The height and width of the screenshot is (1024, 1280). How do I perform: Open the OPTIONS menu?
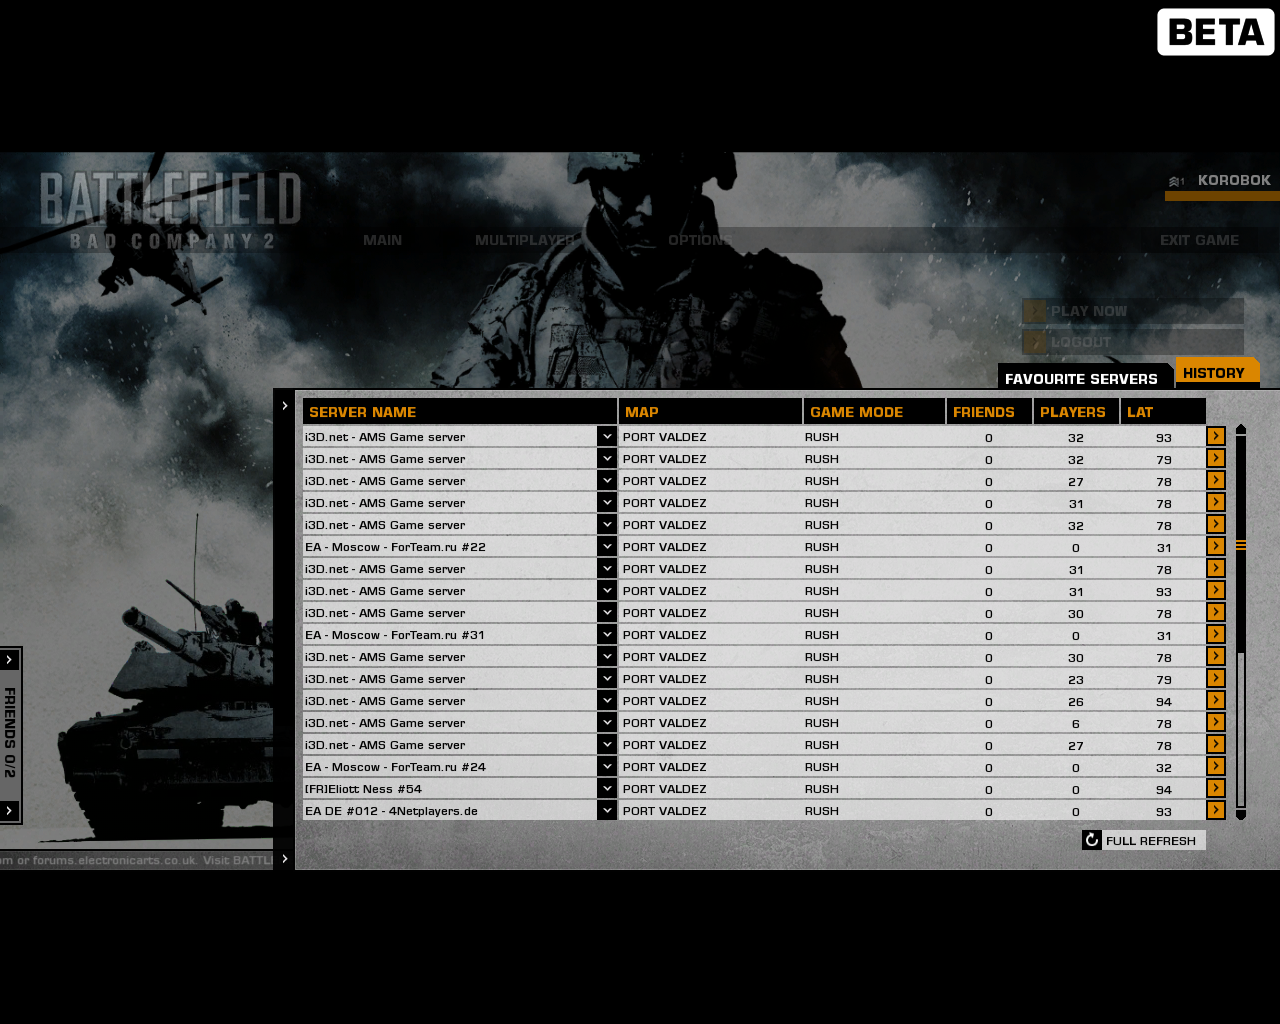(700, 240)
